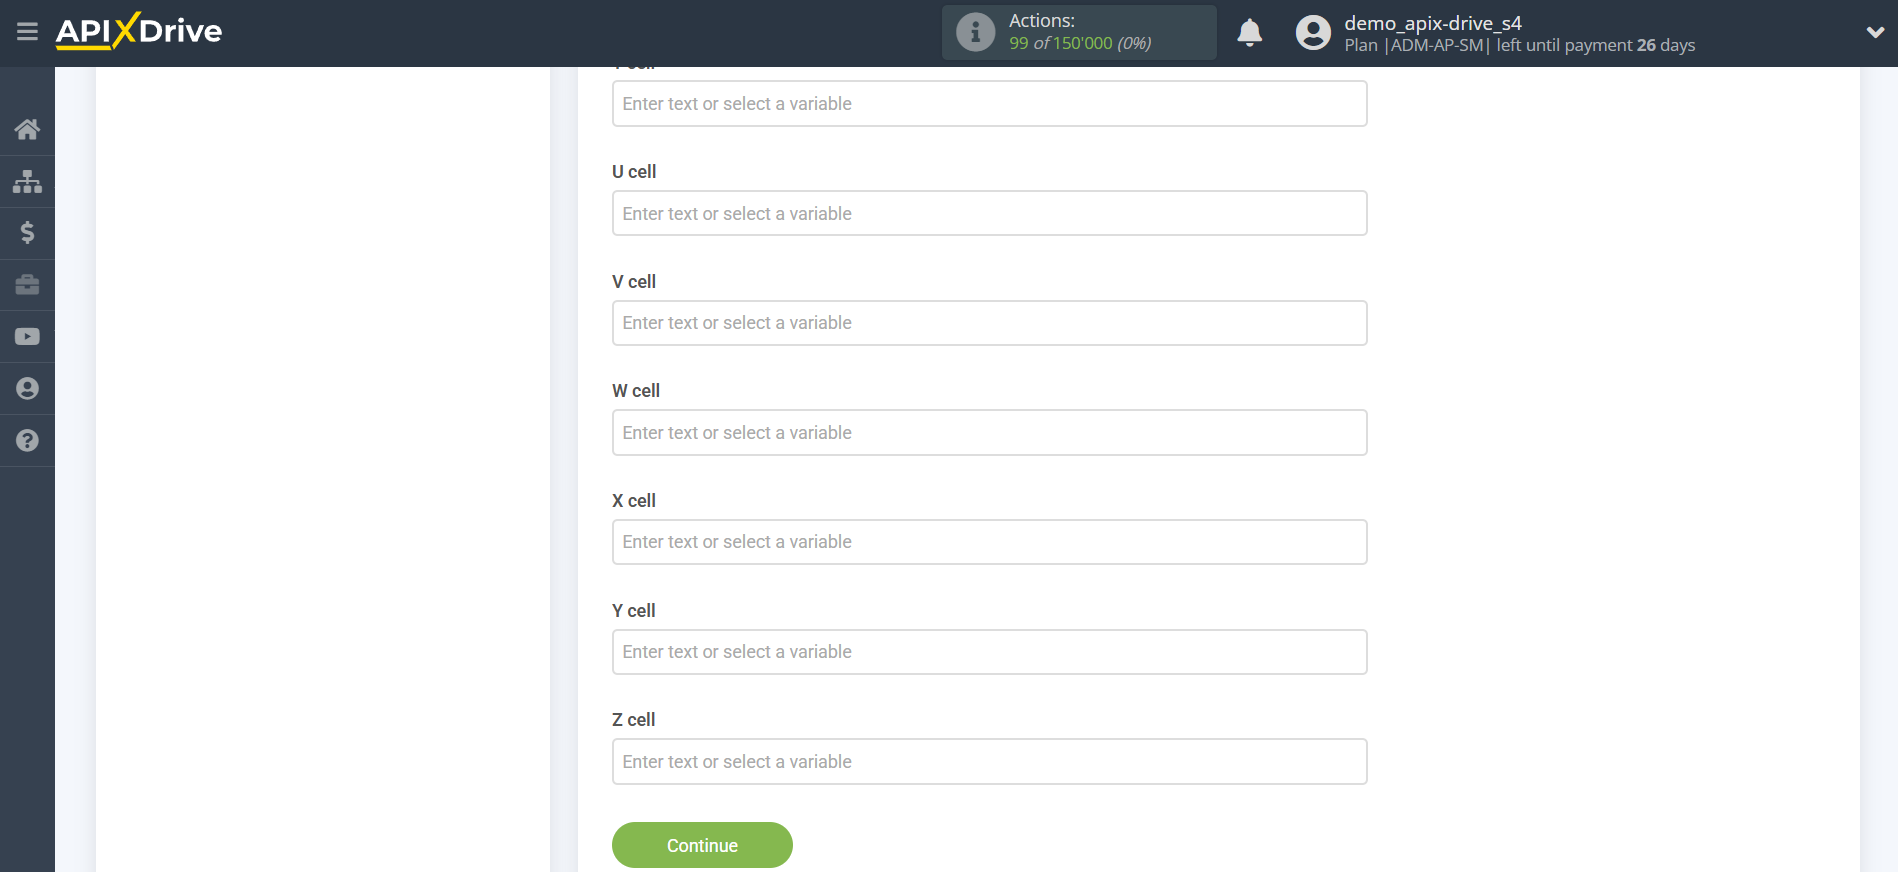1898x872 pixels.
Task: Click the dollar sign payments icon
Action: tap(27, 233)
